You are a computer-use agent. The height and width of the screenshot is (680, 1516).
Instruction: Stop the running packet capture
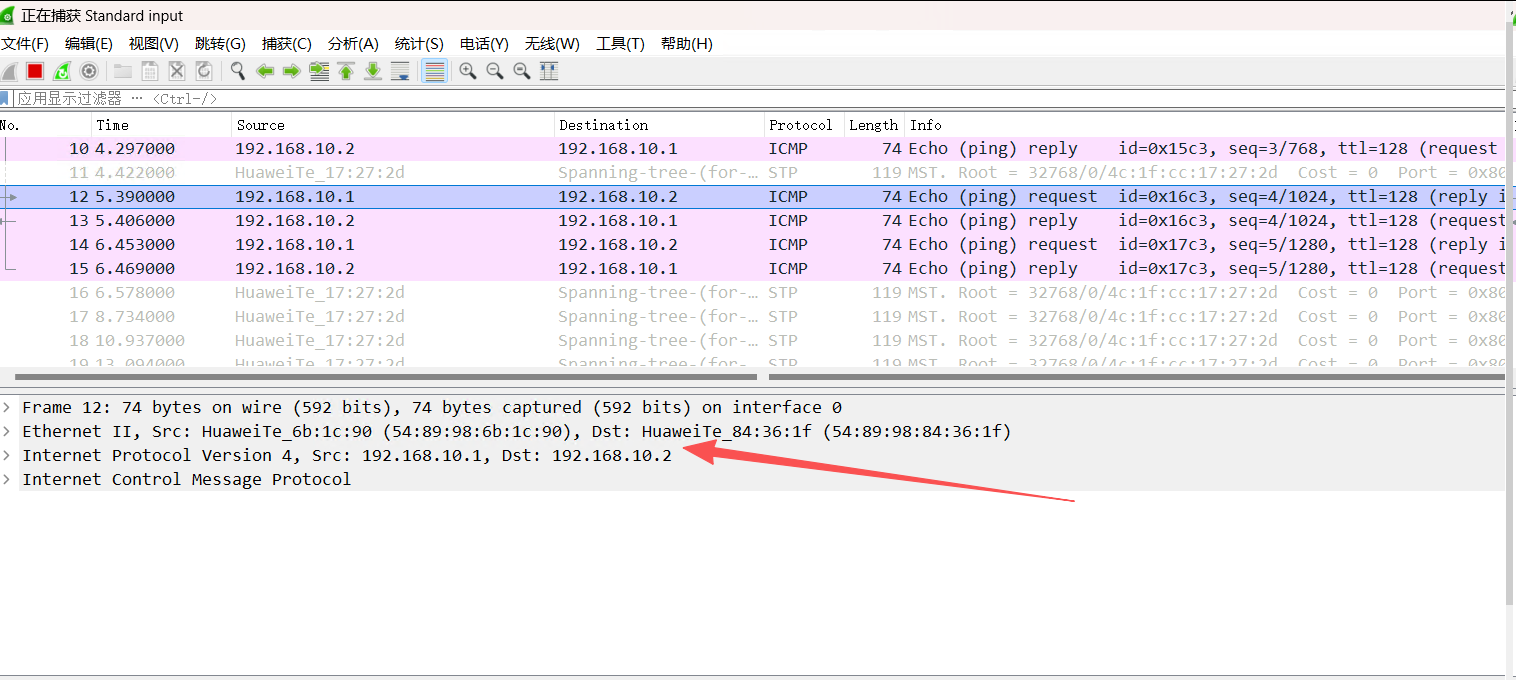click(x=34, y=70)
